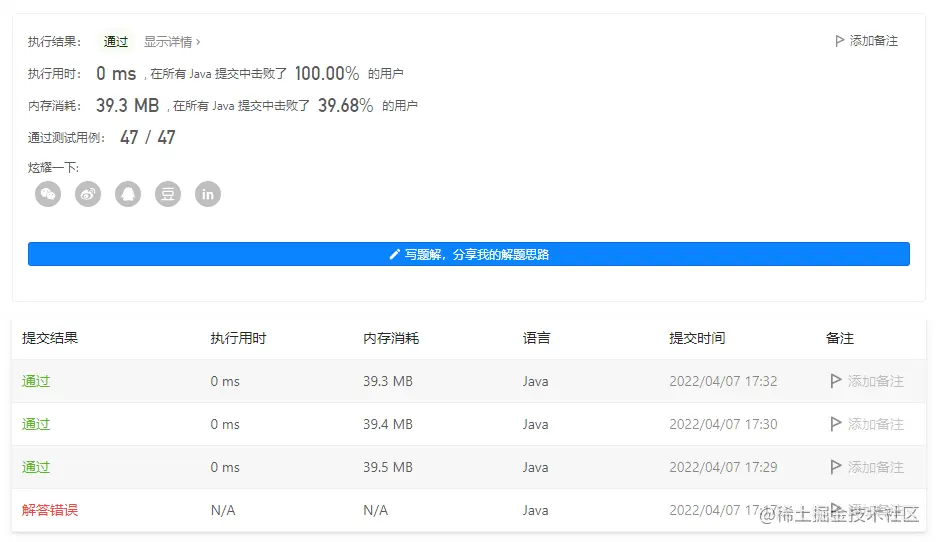Click 添加备注 text at top right

click(x=874, y=41)
